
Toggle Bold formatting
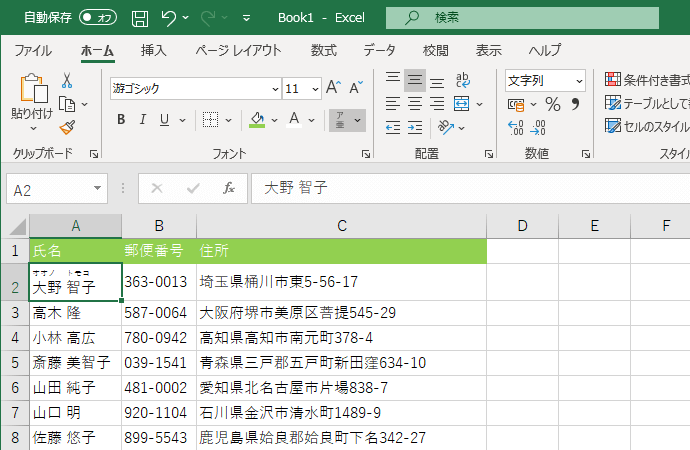(x=121, y=119)
